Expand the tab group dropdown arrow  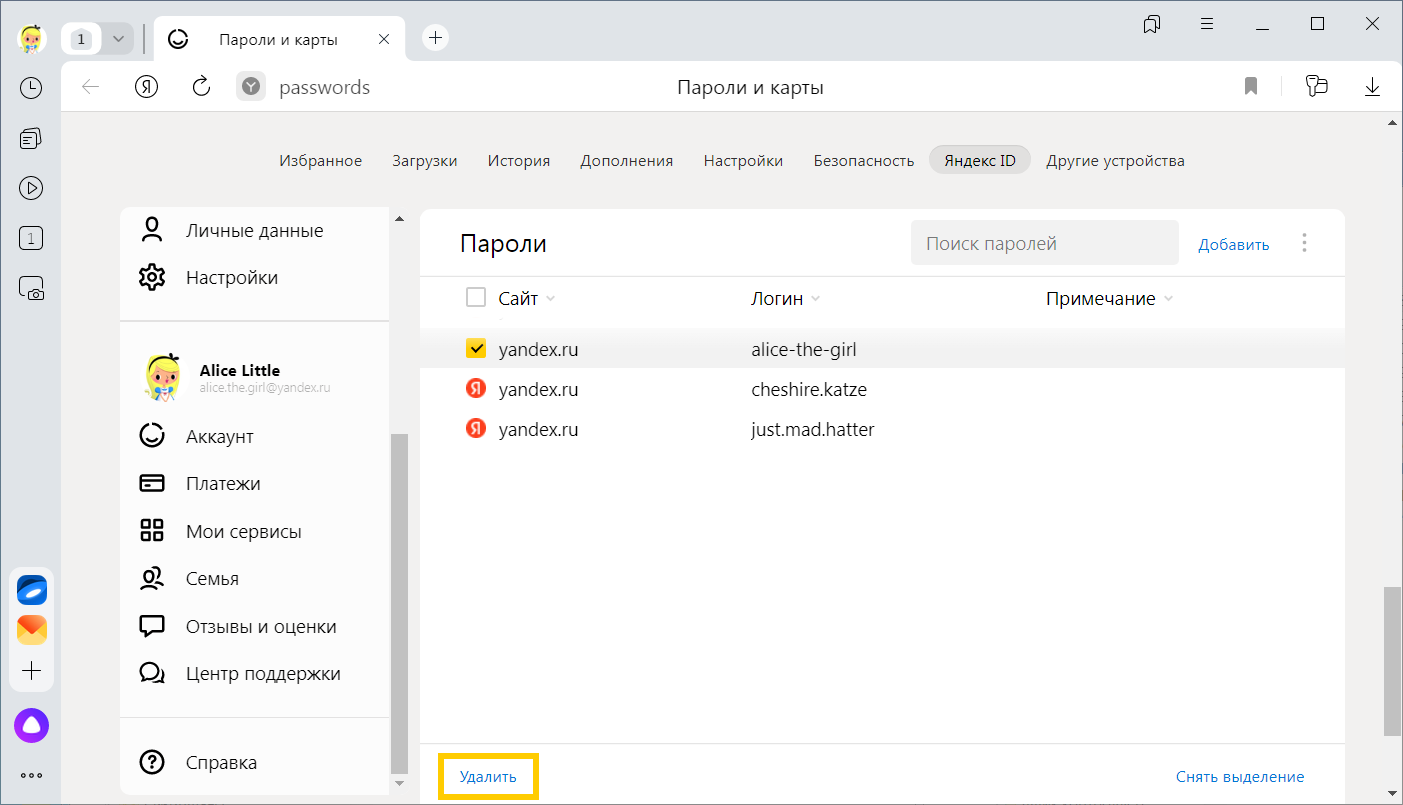coord(119,39)
